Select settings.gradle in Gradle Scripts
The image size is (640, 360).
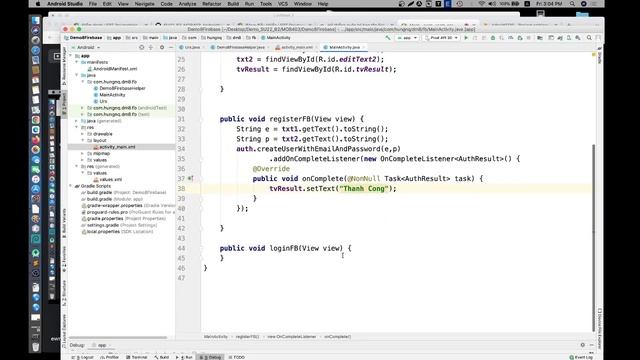point(119,225)
